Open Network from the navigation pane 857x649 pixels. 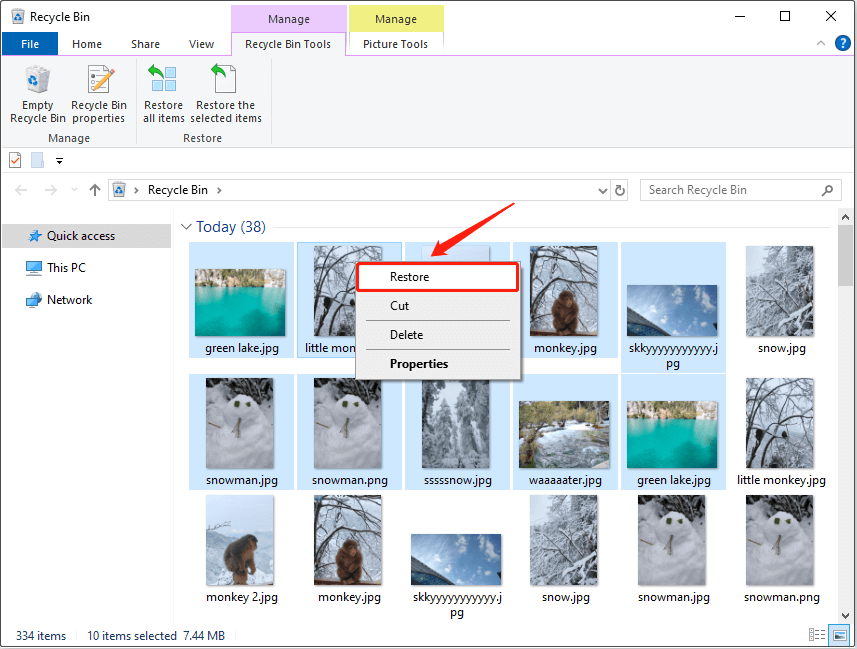[x=67, y=299]
